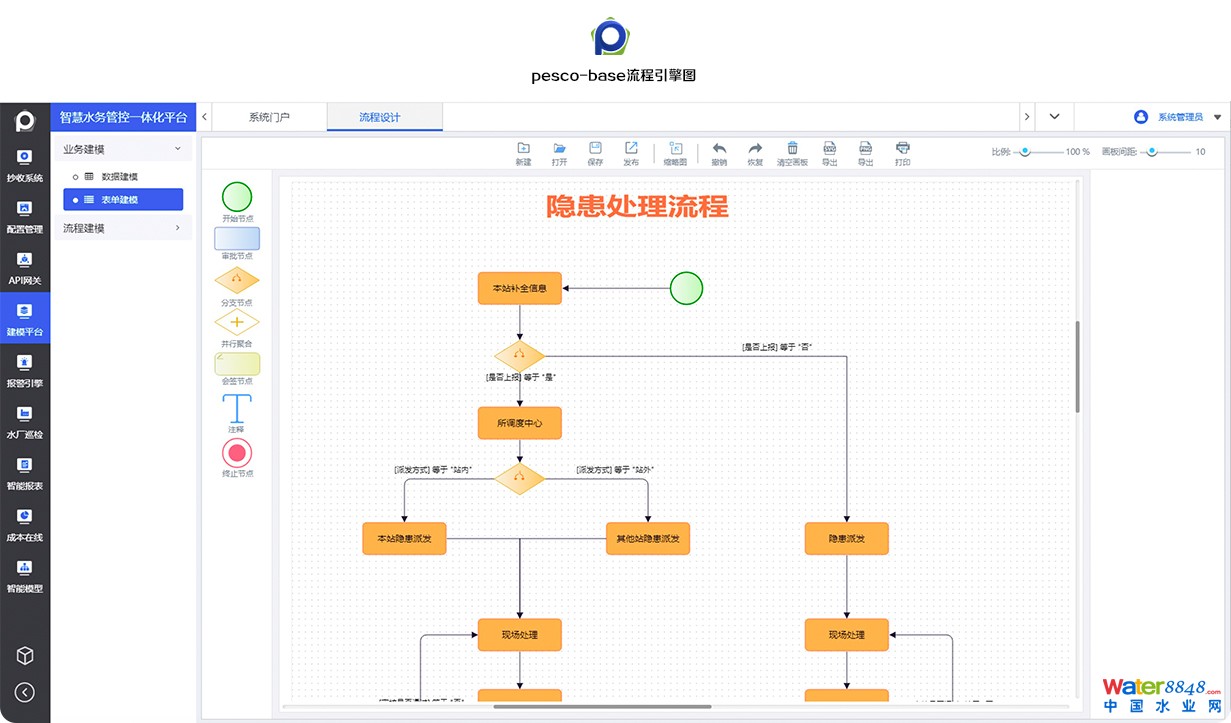Open 水厂巡检 in the left navigation

[x=25, y=420]
